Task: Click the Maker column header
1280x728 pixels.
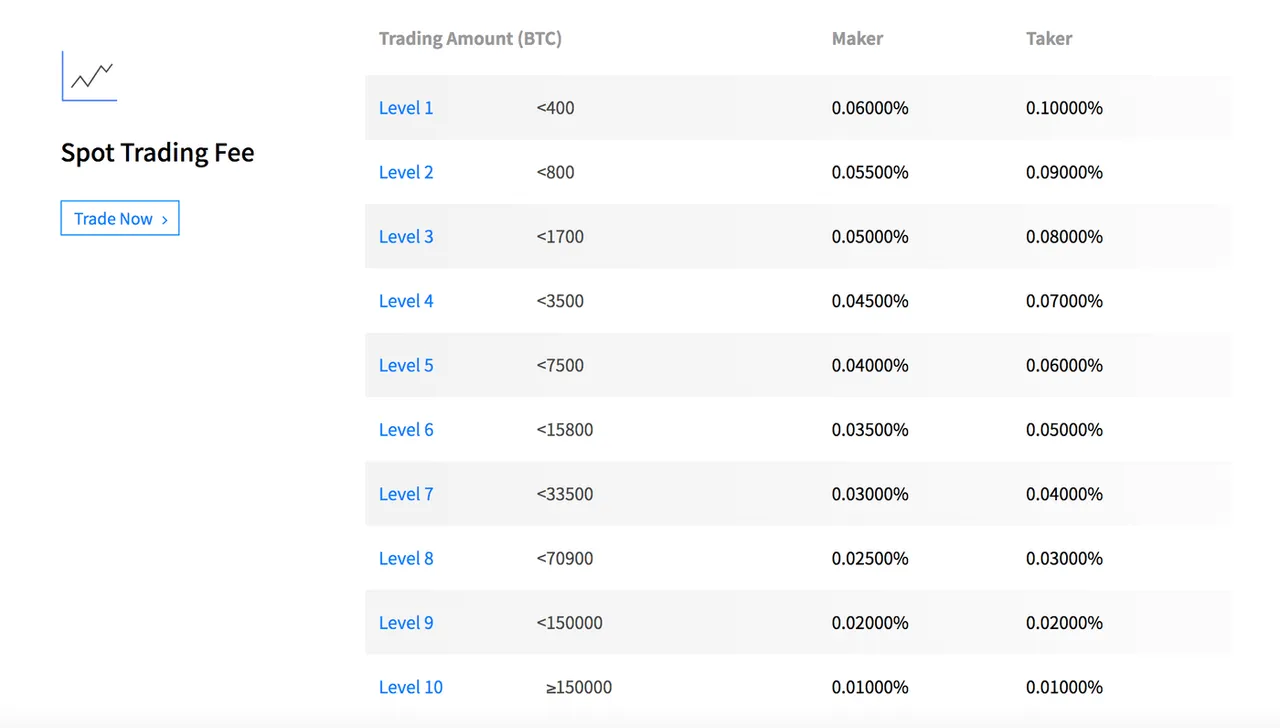Action: point(857,39)
